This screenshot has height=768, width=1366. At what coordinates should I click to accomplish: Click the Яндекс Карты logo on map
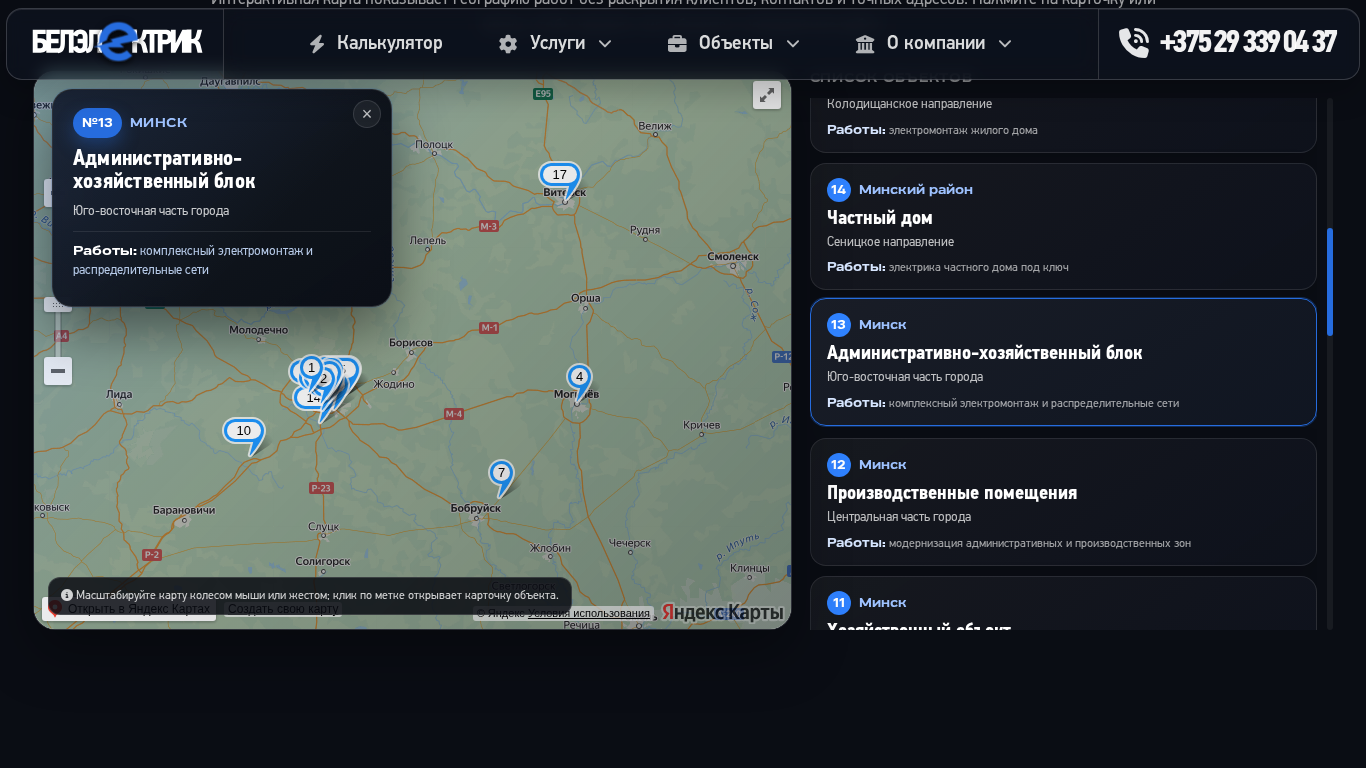click(722, 612)
